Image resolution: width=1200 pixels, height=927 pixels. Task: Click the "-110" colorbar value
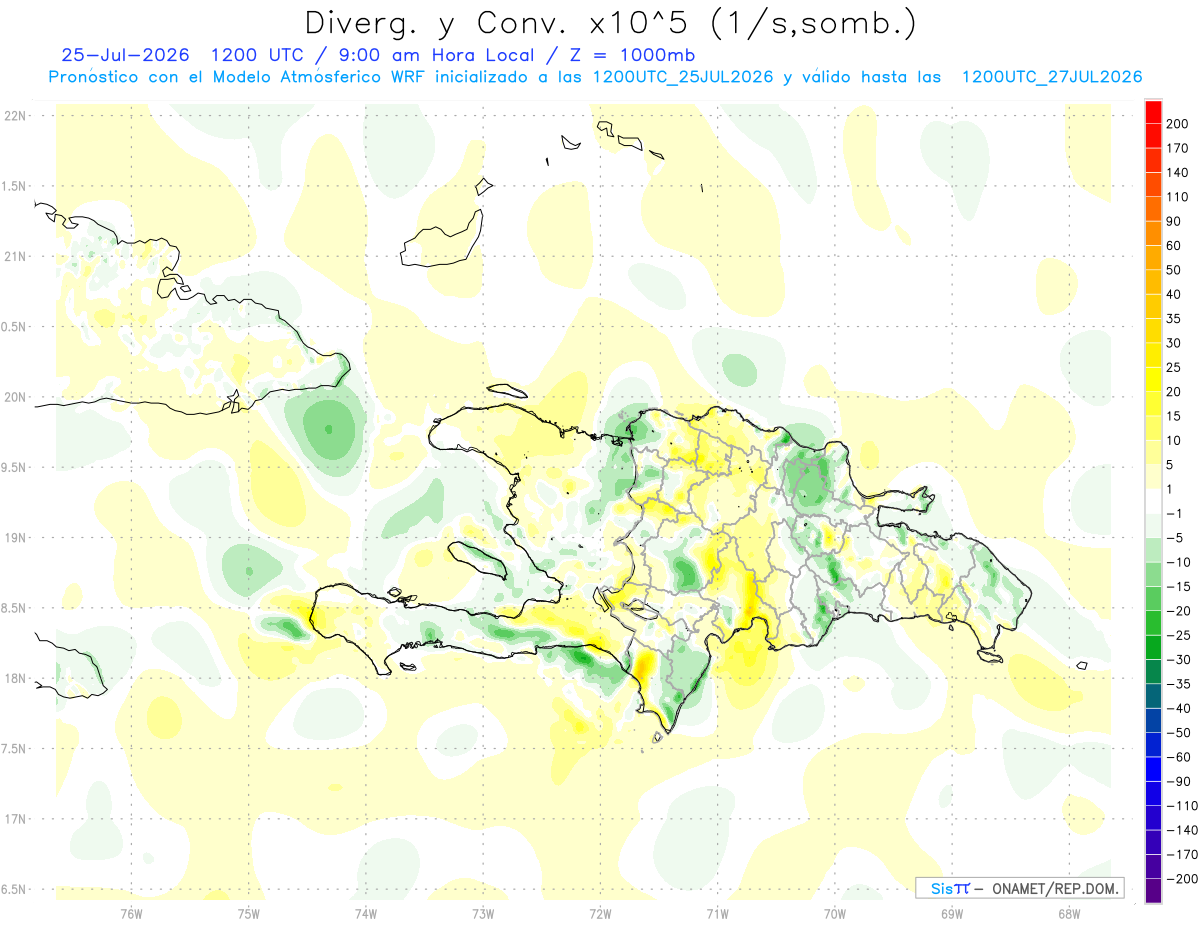pyautogui.click(x=1181, y=805)
